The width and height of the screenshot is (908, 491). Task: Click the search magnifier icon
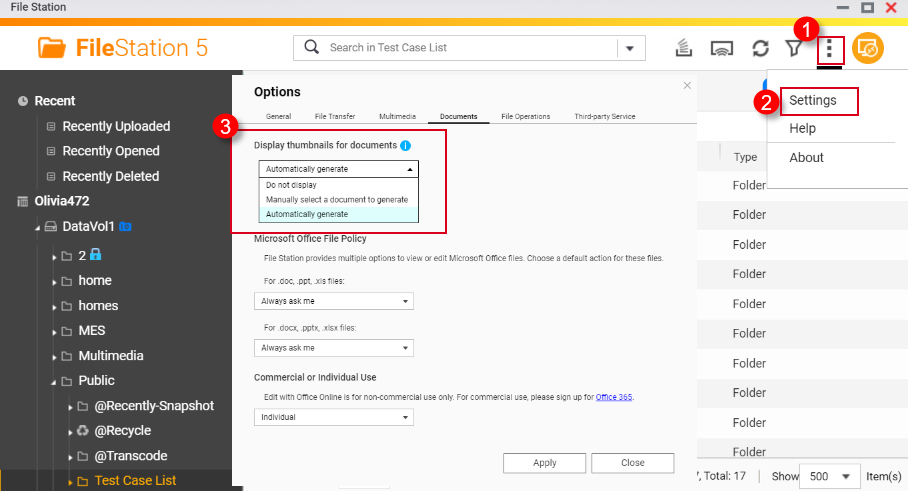coord(311,47)
